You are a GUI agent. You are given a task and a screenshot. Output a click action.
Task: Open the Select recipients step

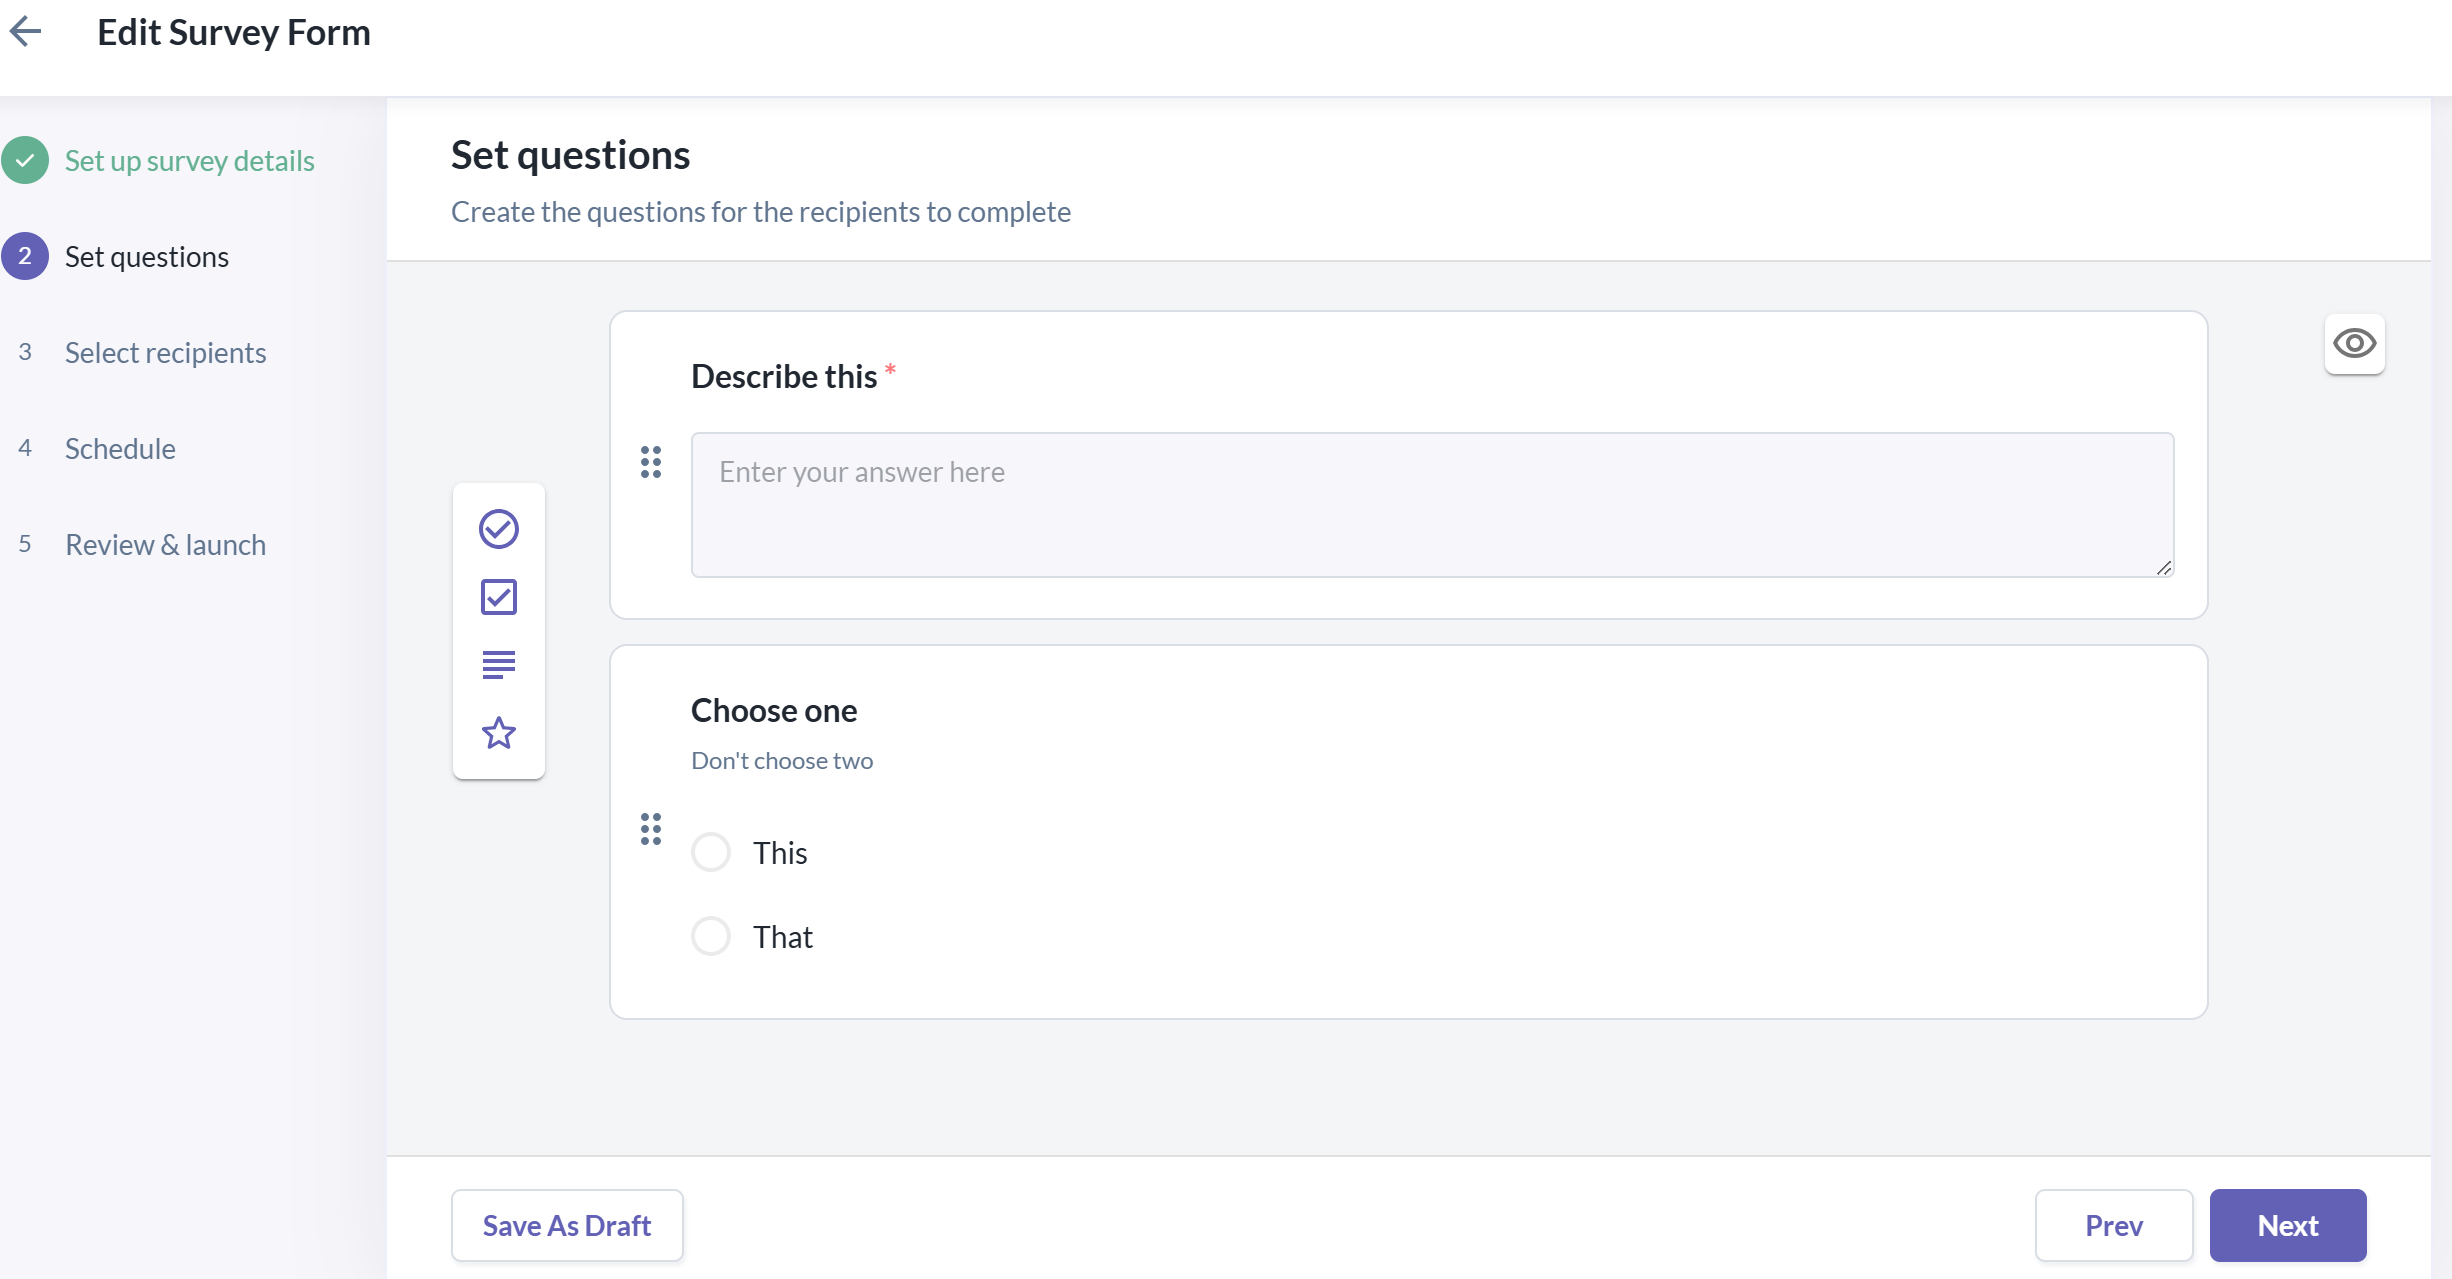pos(165,353)
